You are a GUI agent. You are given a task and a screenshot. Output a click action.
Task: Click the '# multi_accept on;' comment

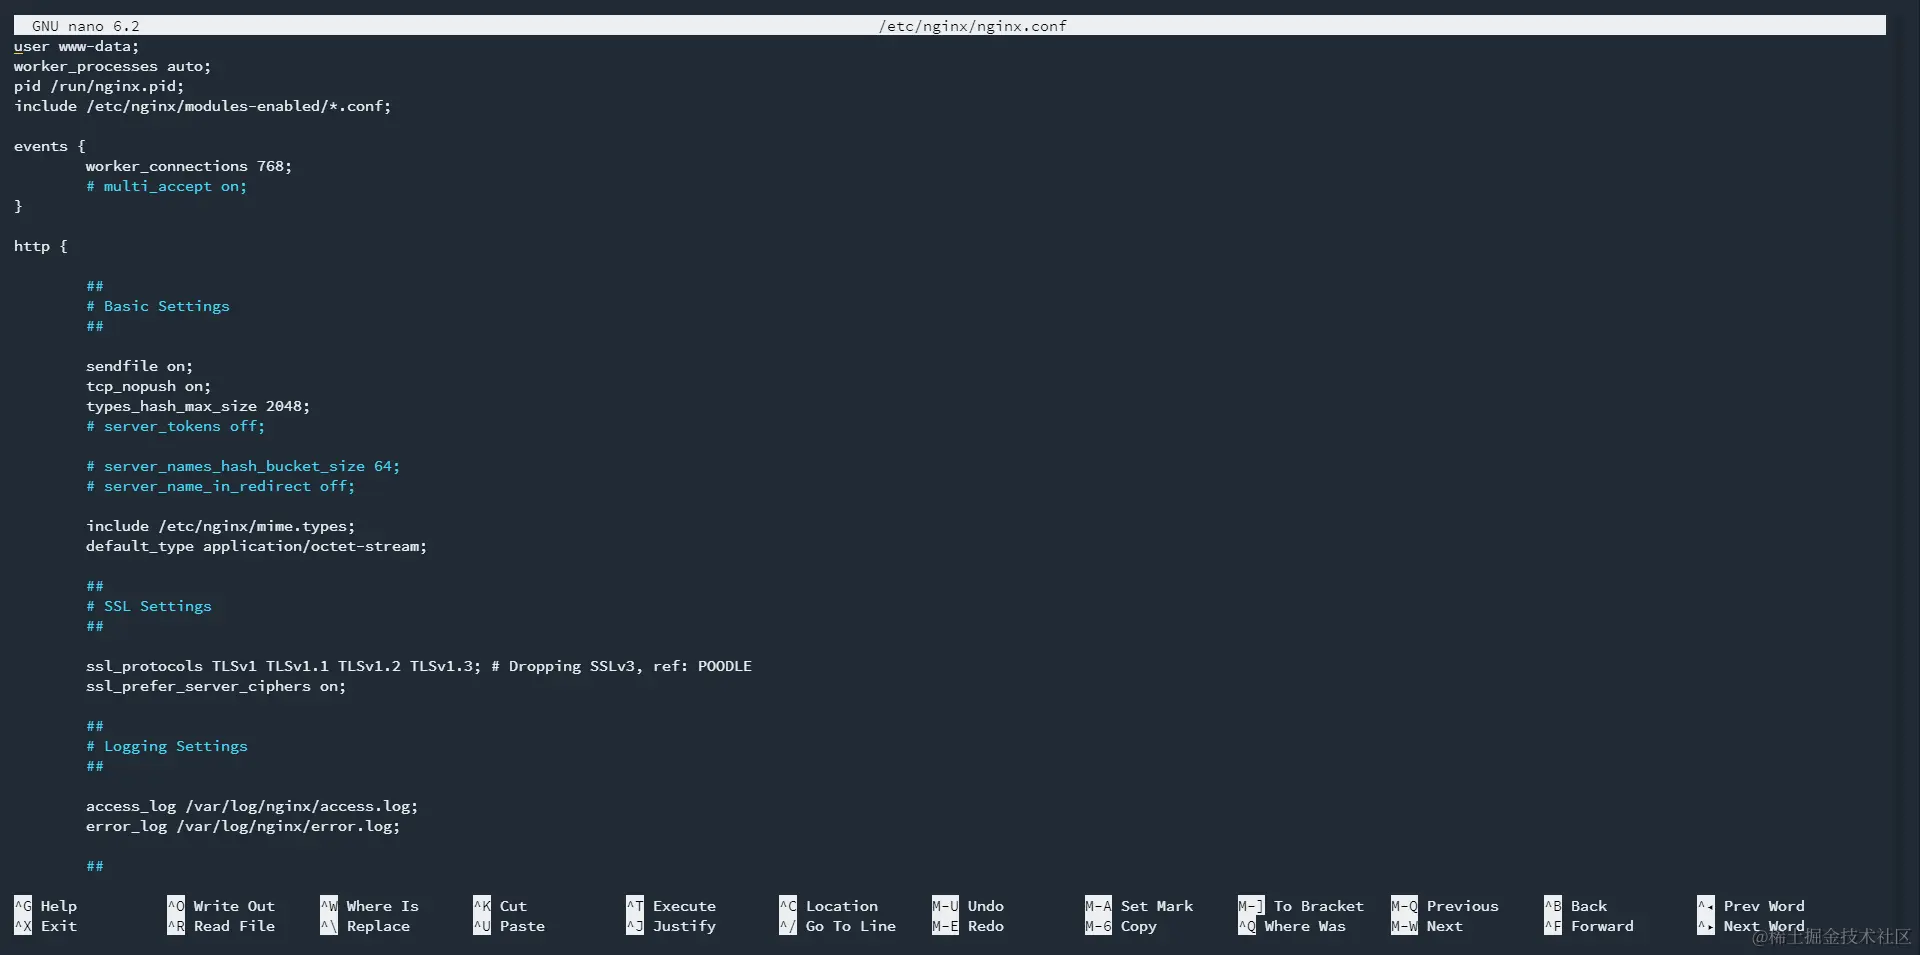click(x=167, y=186)
